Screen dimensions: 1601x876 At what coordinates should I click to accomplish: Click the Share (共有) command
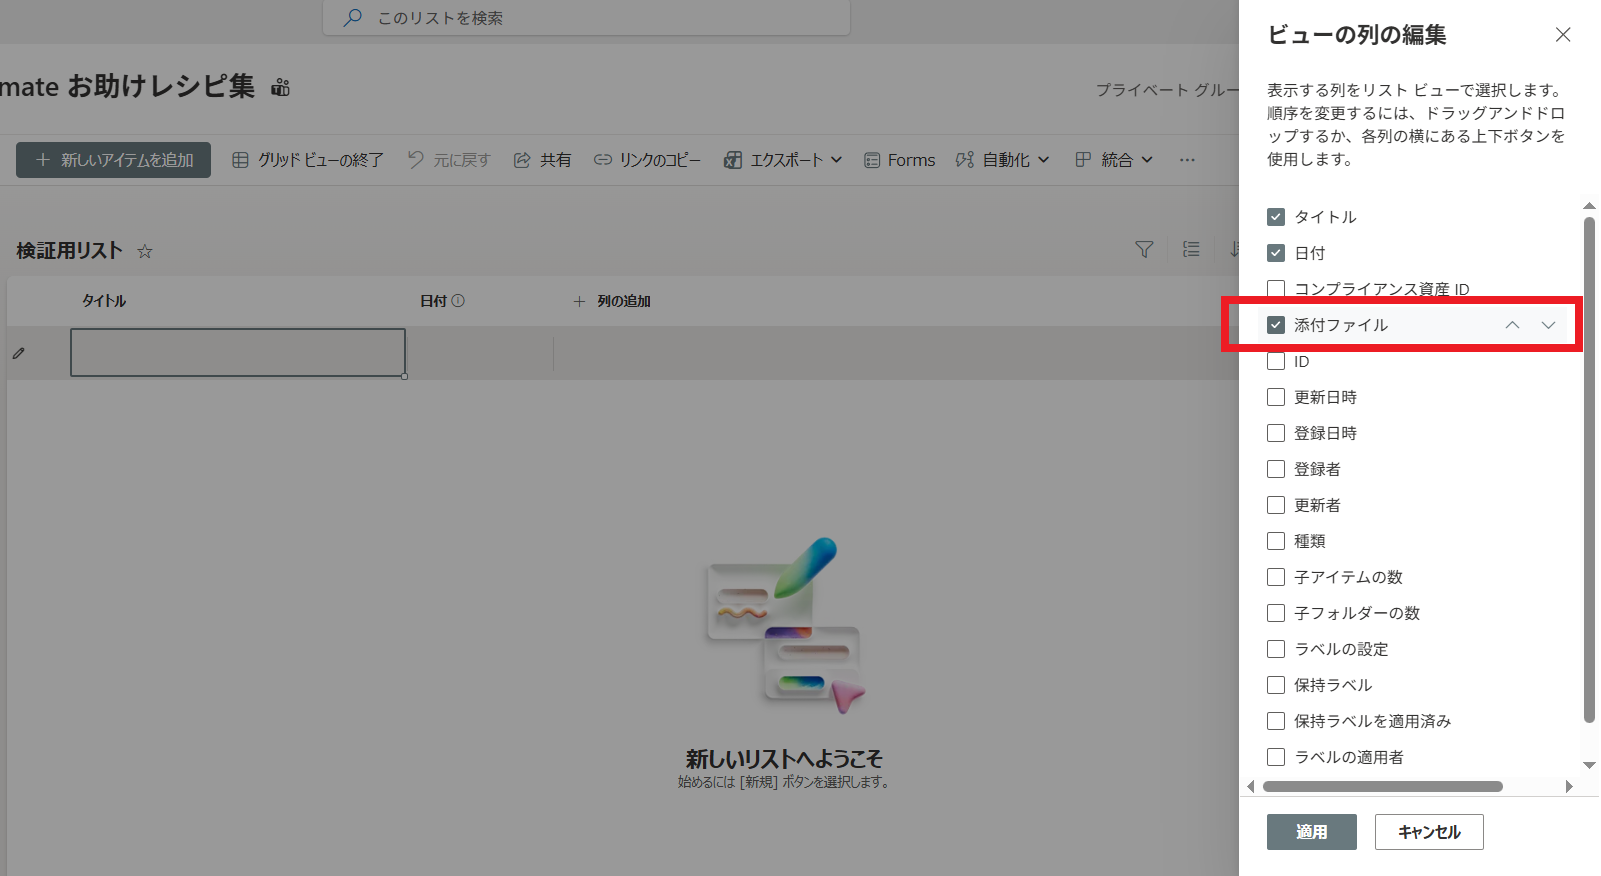[542, 160]
